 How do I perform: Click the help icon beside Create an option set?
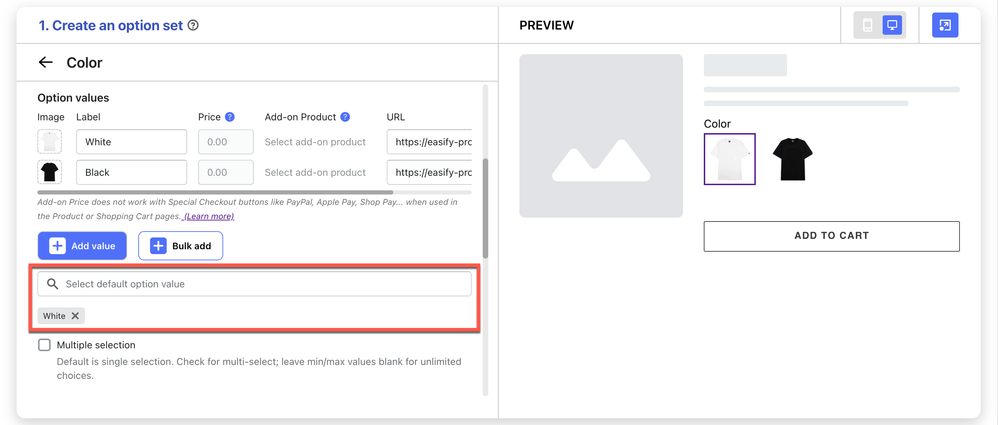[193, 25]
